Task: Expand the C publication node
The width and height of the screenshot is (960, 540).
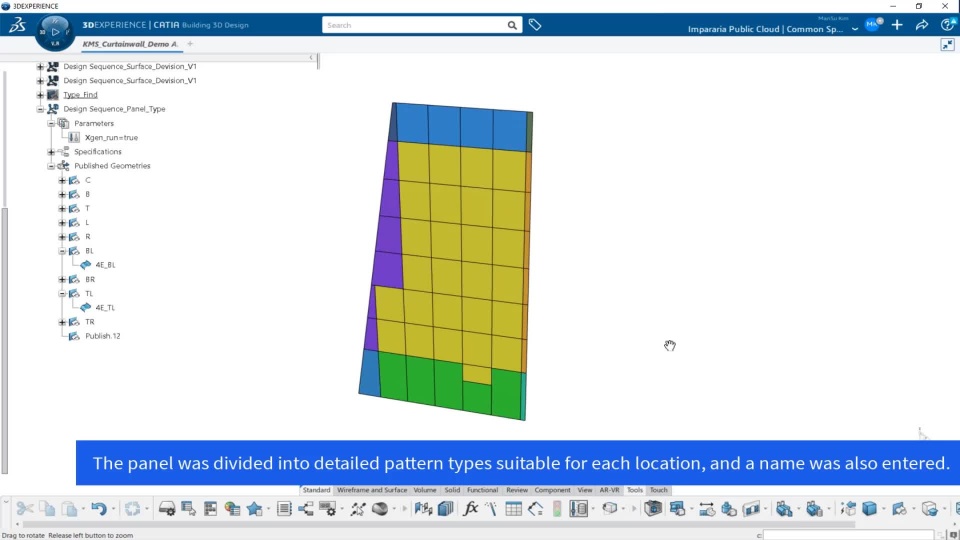Action: point(62,180)
